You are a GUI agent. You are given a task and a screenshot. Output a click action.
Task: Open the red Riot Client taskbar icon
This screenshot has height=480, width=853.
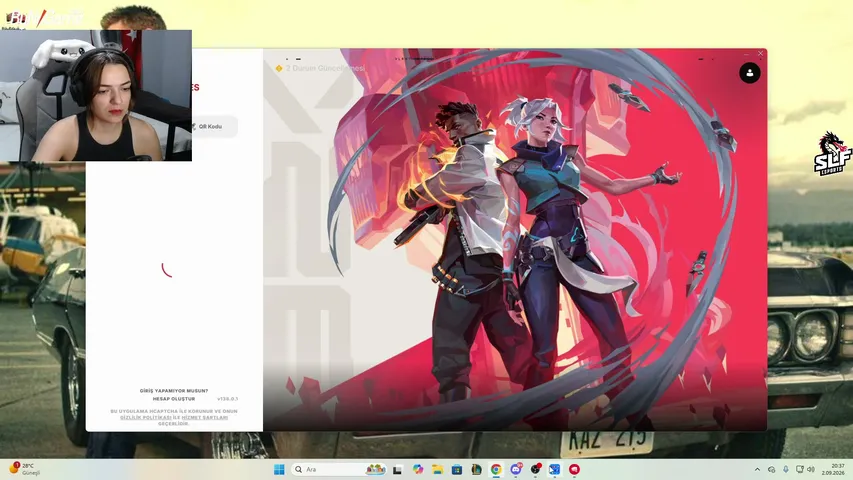pos(574,469)
